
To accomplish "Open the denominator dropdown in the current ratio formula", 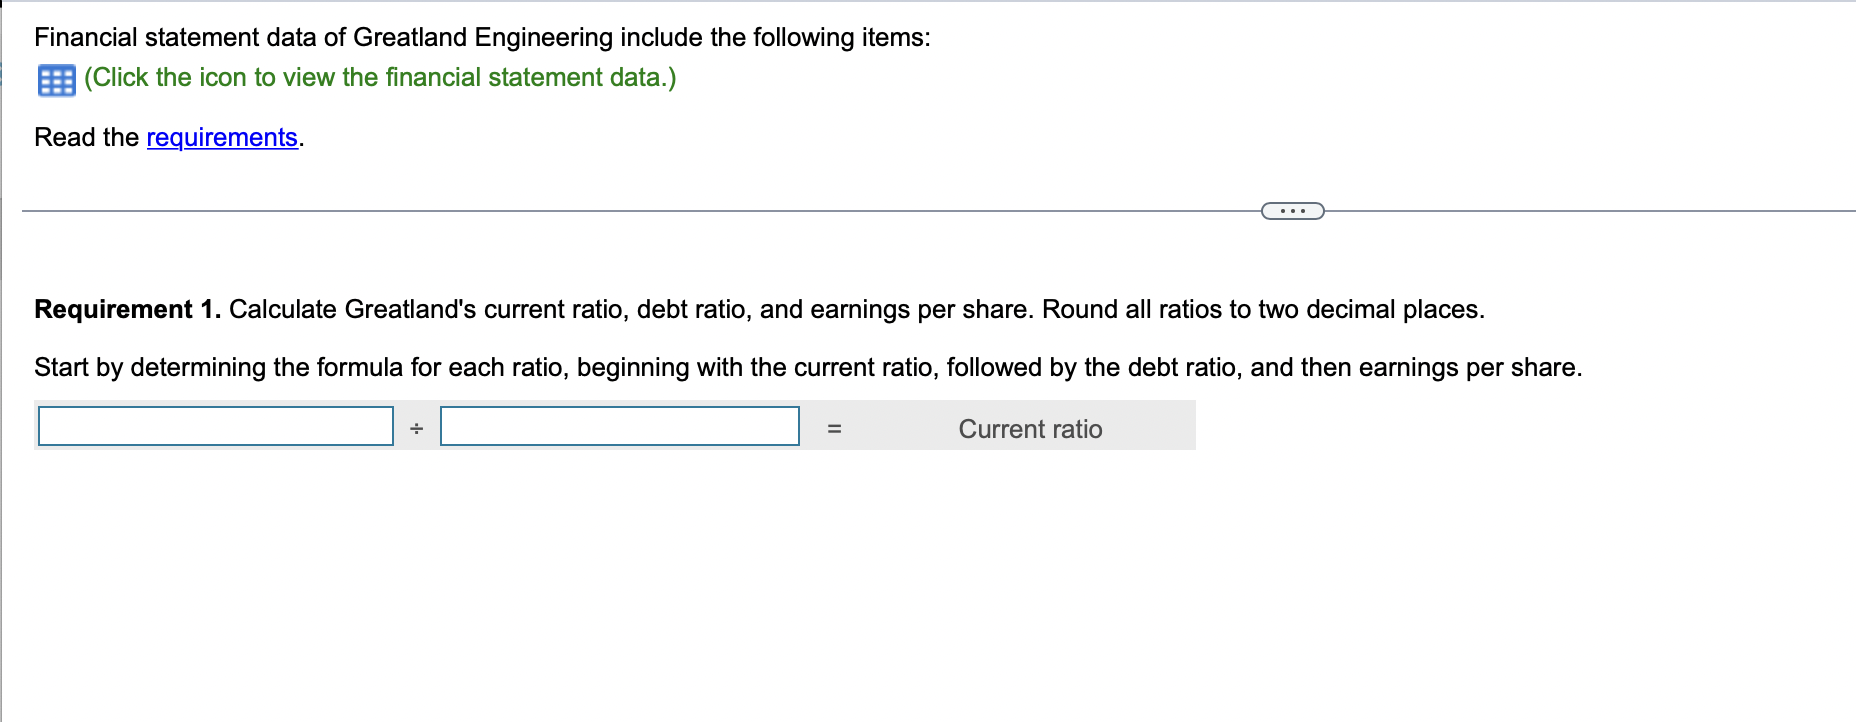I will click(x=620, y=427).
